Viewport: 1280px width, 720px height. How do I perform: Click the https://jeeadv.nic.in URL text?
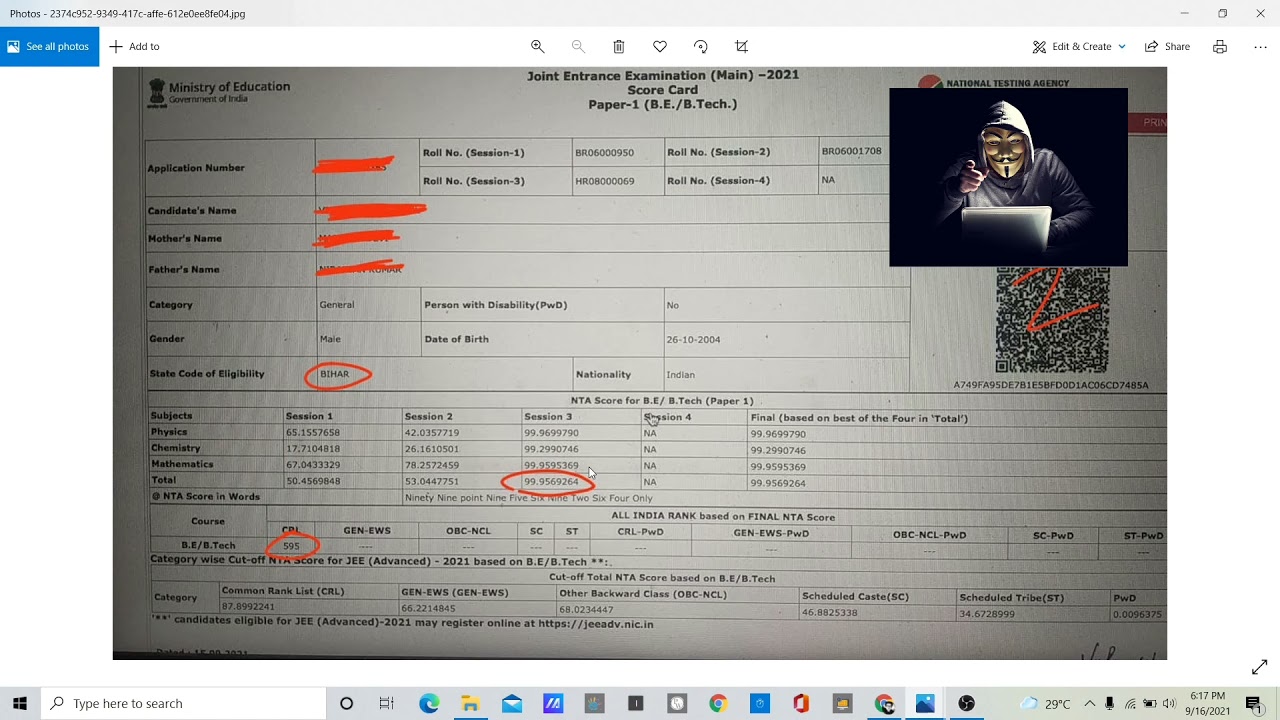click(x=596, y=624)
